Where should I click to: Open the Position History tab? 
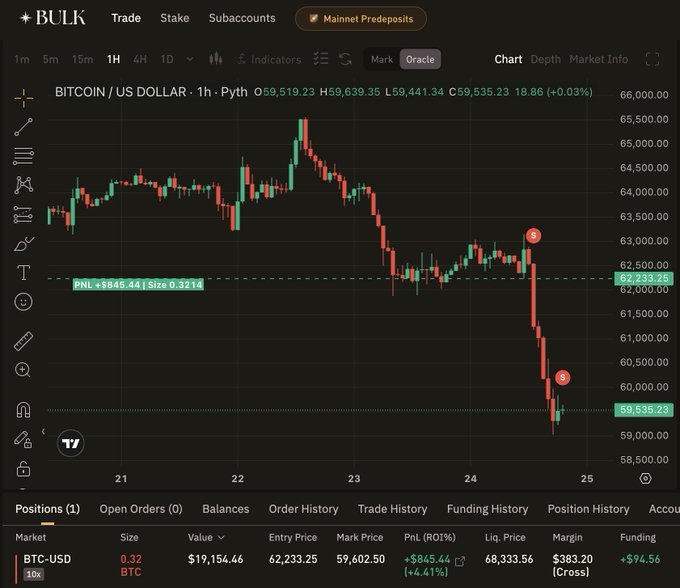pyautogui.click(x=588, y=509)
